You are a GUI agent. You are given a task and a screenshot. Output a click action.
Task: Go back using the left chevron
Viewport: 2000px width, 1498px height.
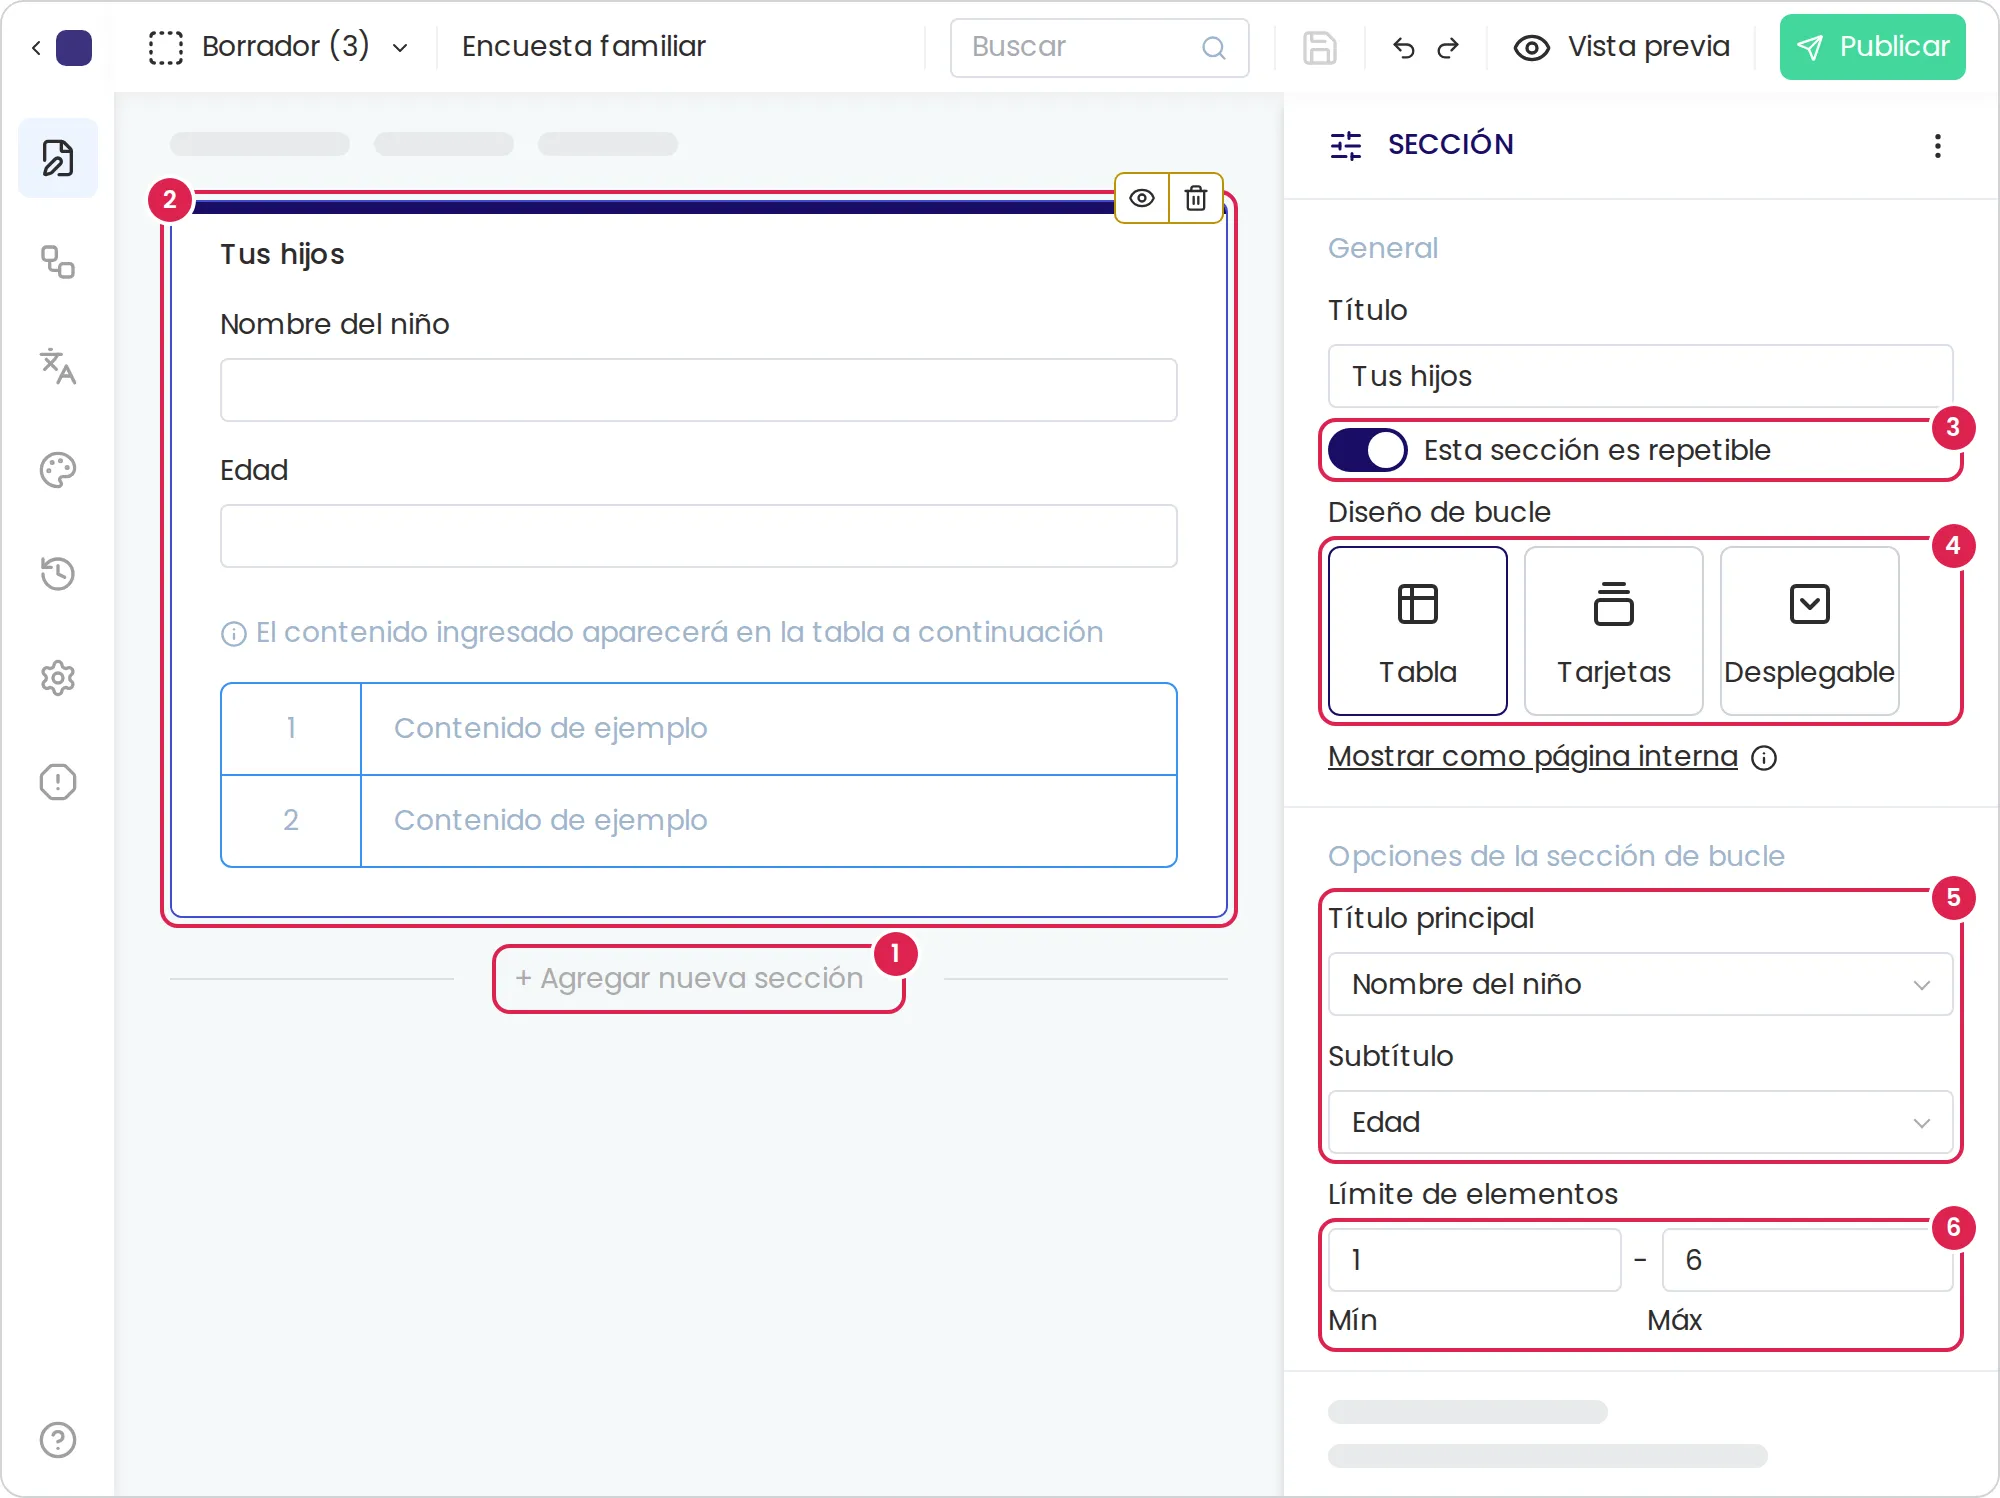[36, 47]
